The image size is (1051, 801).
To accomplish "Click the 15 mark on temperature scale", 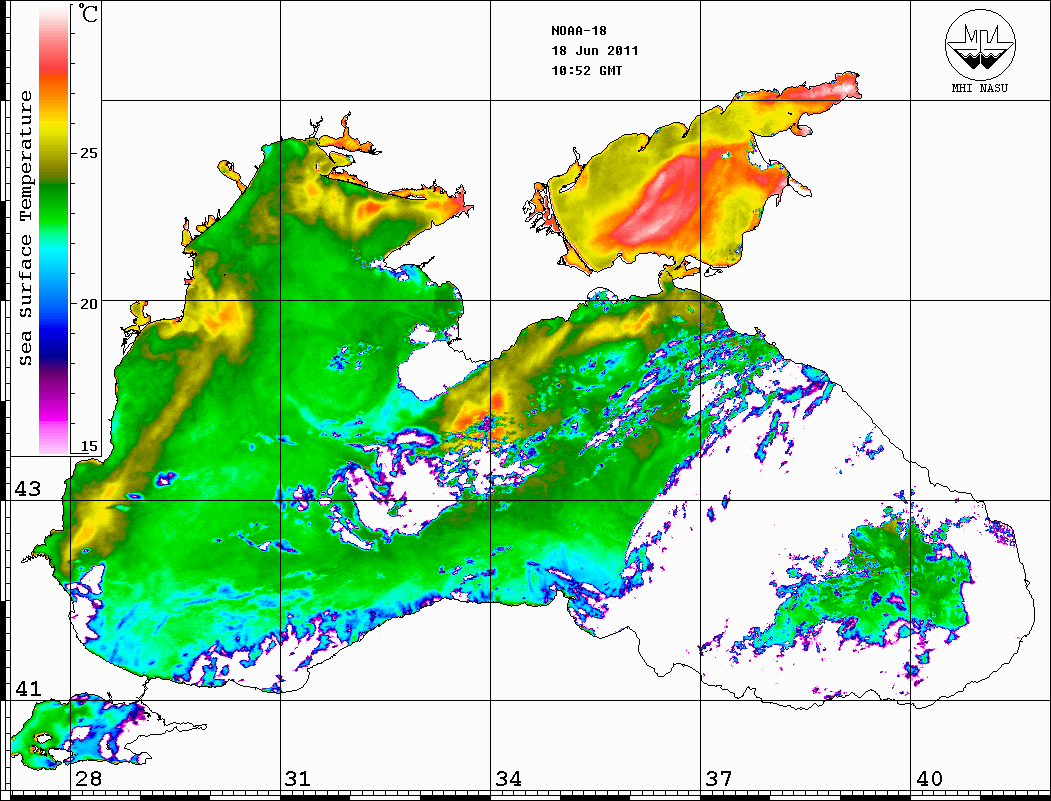I will tap(88, 446).
